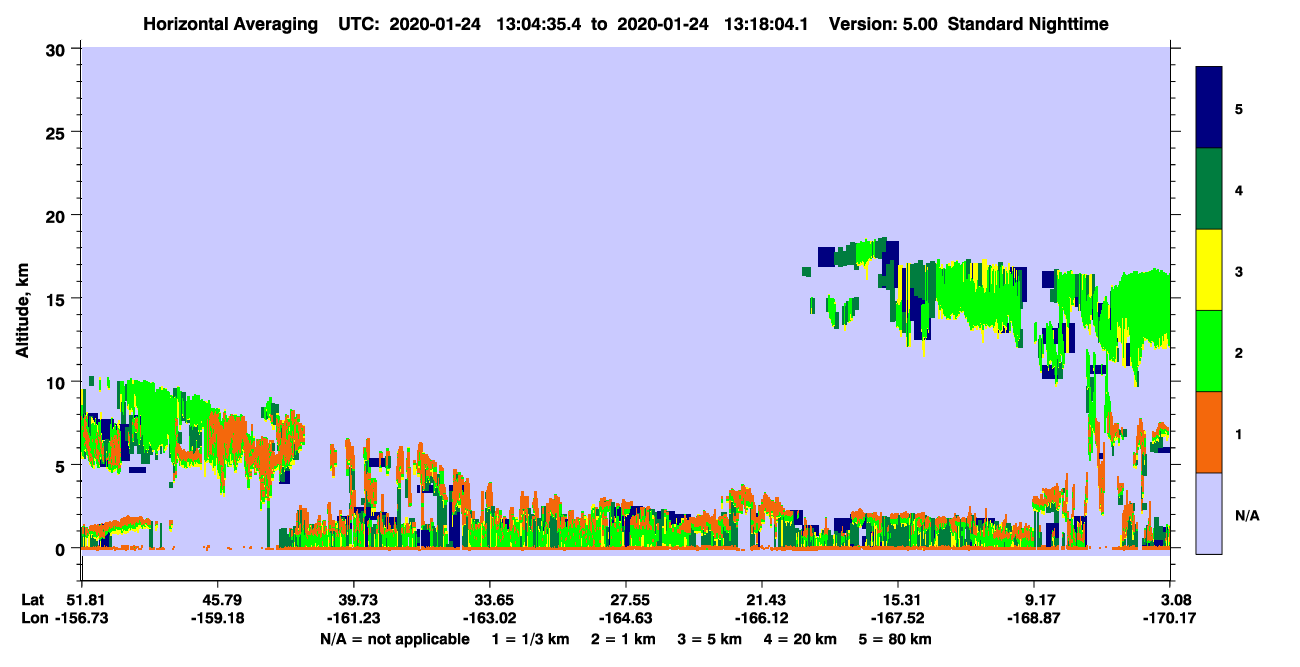Click the longitude value -166.12
This screenshot has width=1300, height=667.
[762, 618]
